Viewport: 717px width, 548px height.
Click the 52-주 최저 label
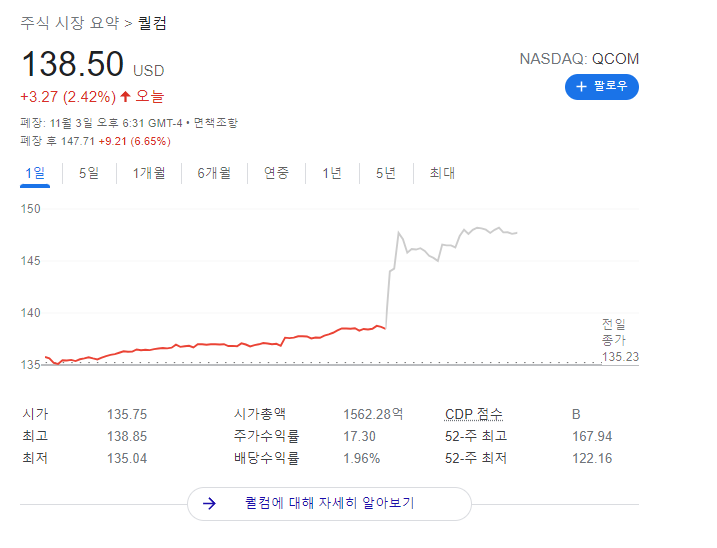point(476,458)
